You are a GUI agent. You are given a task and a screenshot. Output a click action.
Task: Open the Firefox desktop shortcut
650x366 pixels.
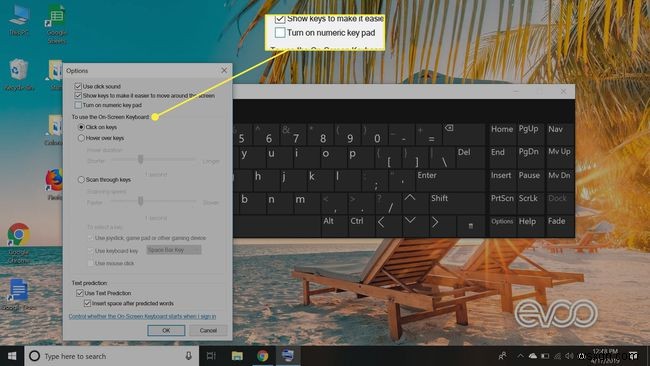pos(54,184)
